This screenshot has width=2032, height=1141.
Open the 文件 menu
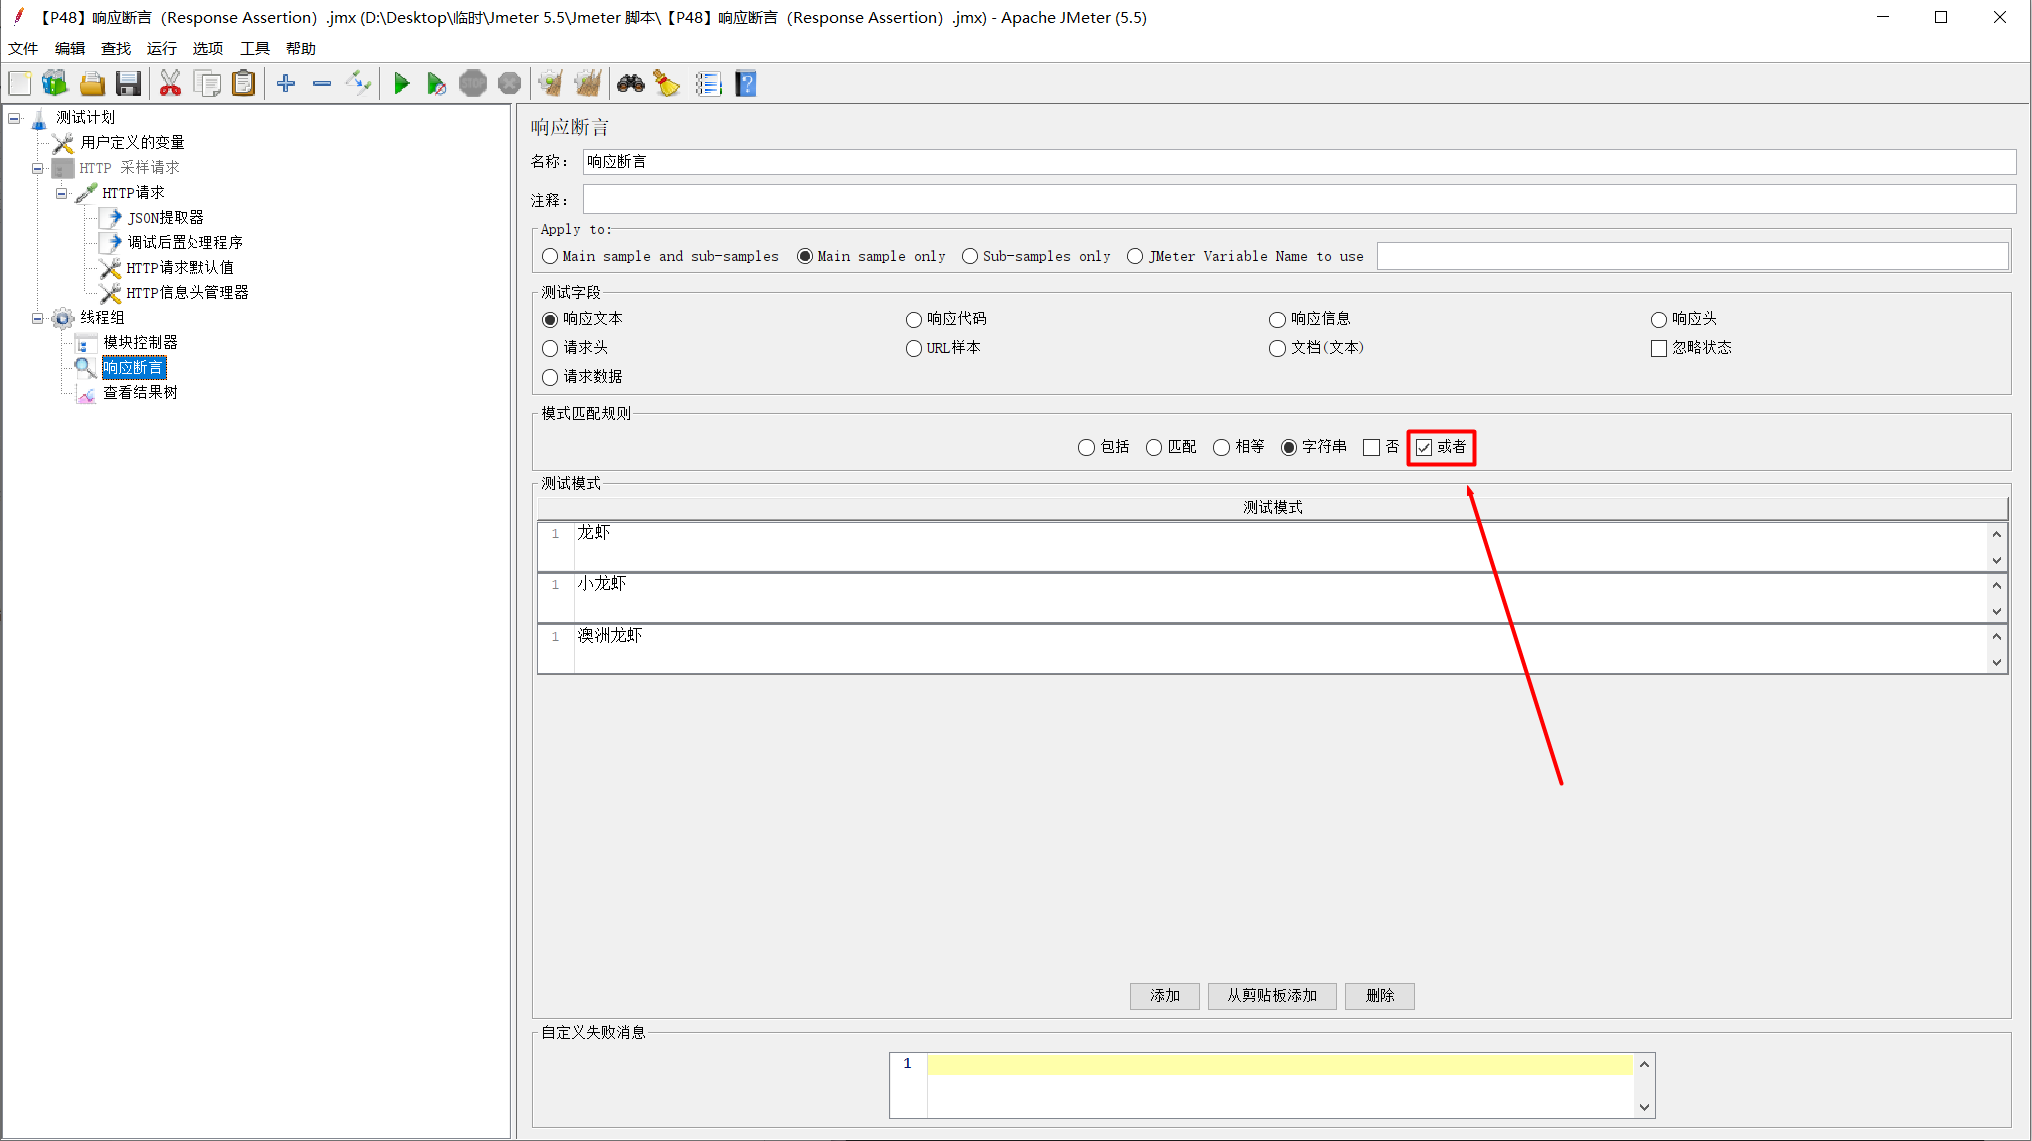[23, 49]
